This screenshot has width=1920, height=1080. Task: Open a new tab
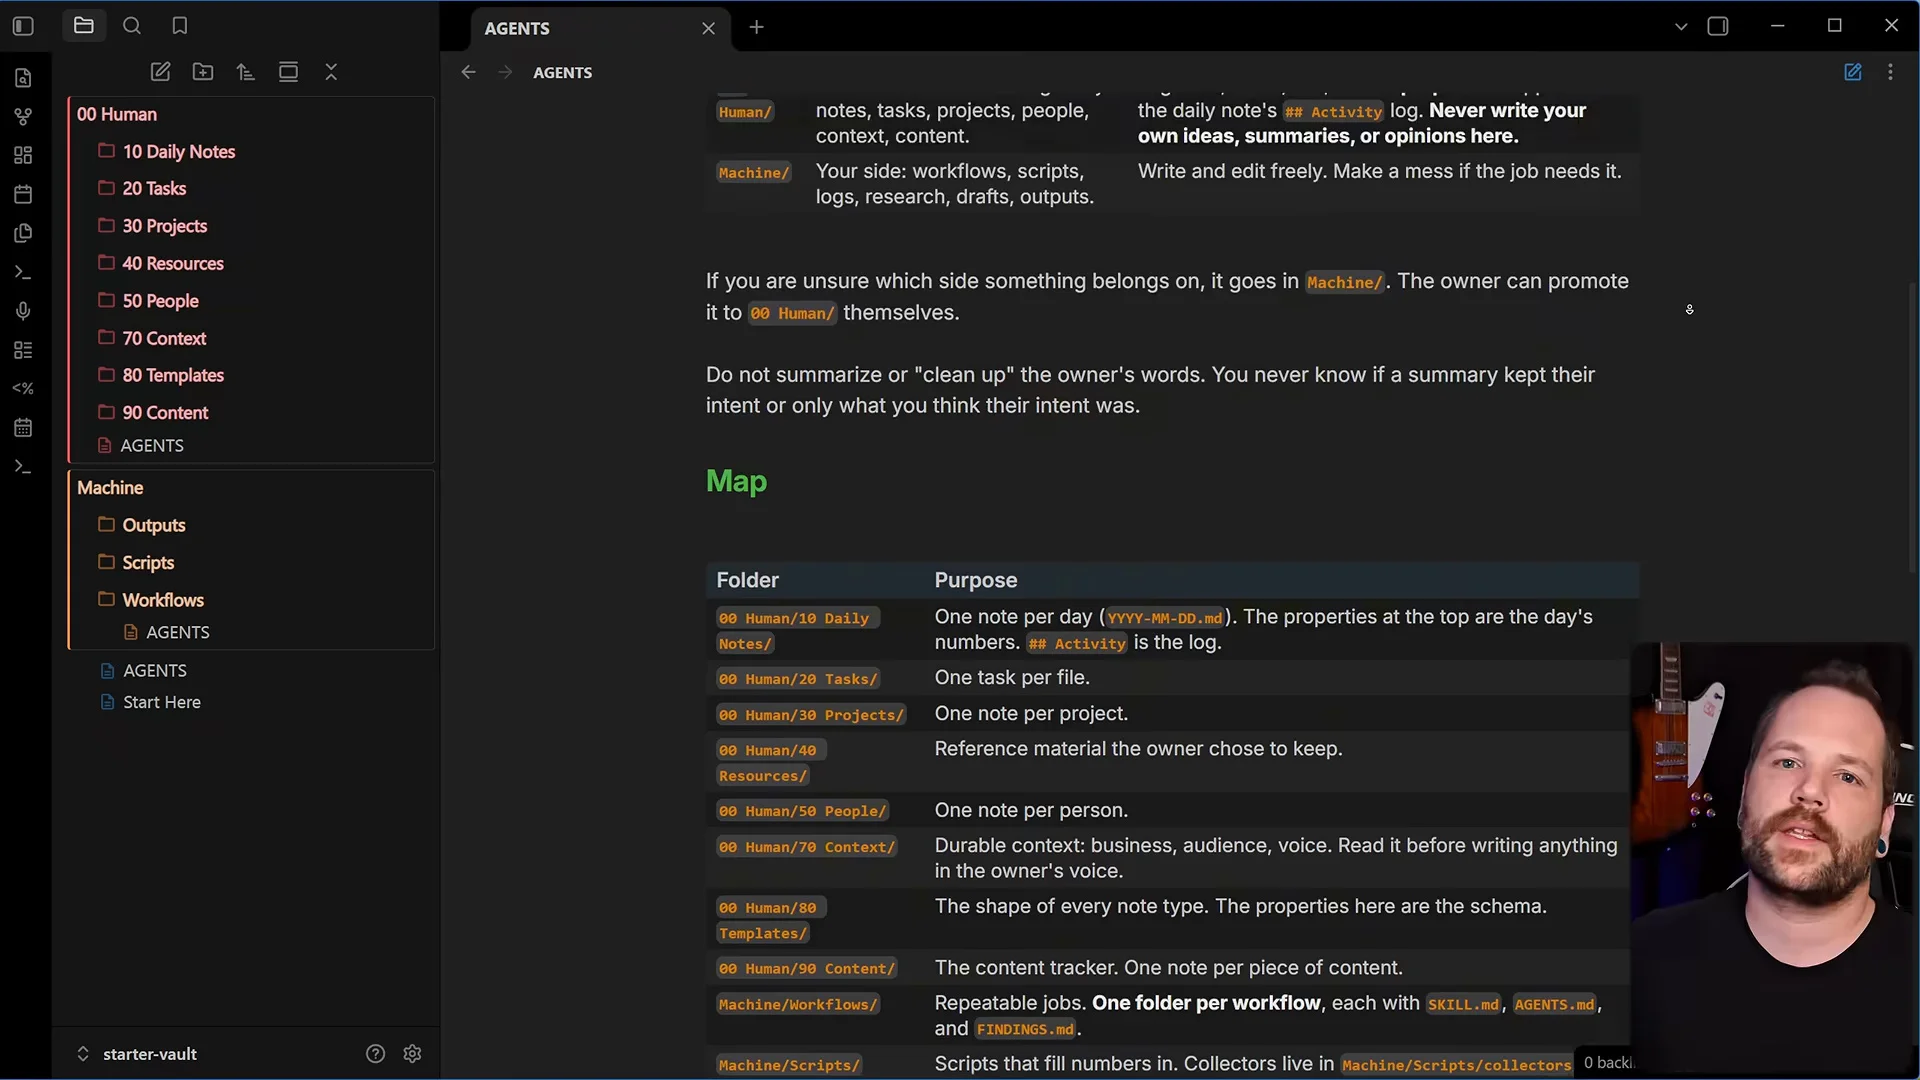click(x=757, y=27)
